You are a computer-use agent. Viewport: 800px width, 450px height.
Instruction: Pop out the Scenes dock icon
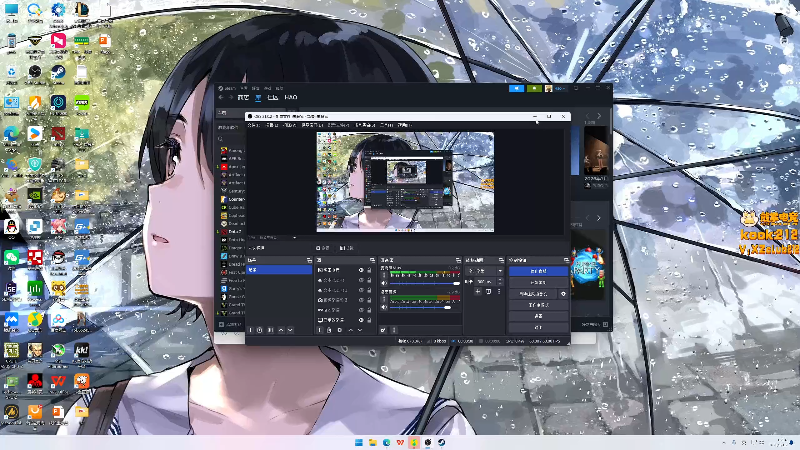[x=309, y=260]
